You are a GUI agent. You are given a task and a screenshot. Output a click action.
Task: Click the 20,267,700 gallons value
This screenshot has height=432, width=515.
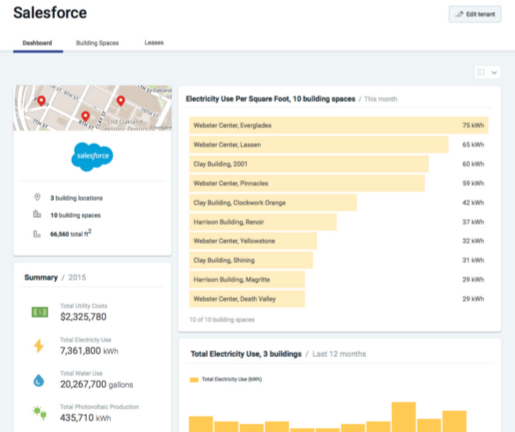(x=97, y=384)
